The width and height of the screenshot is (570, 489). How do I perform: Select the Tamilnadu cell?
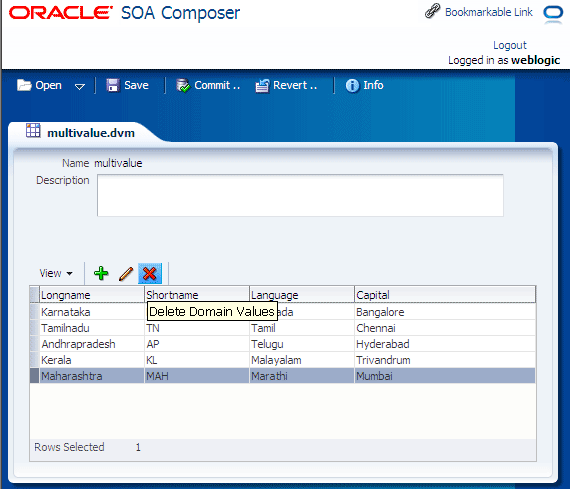92,328
